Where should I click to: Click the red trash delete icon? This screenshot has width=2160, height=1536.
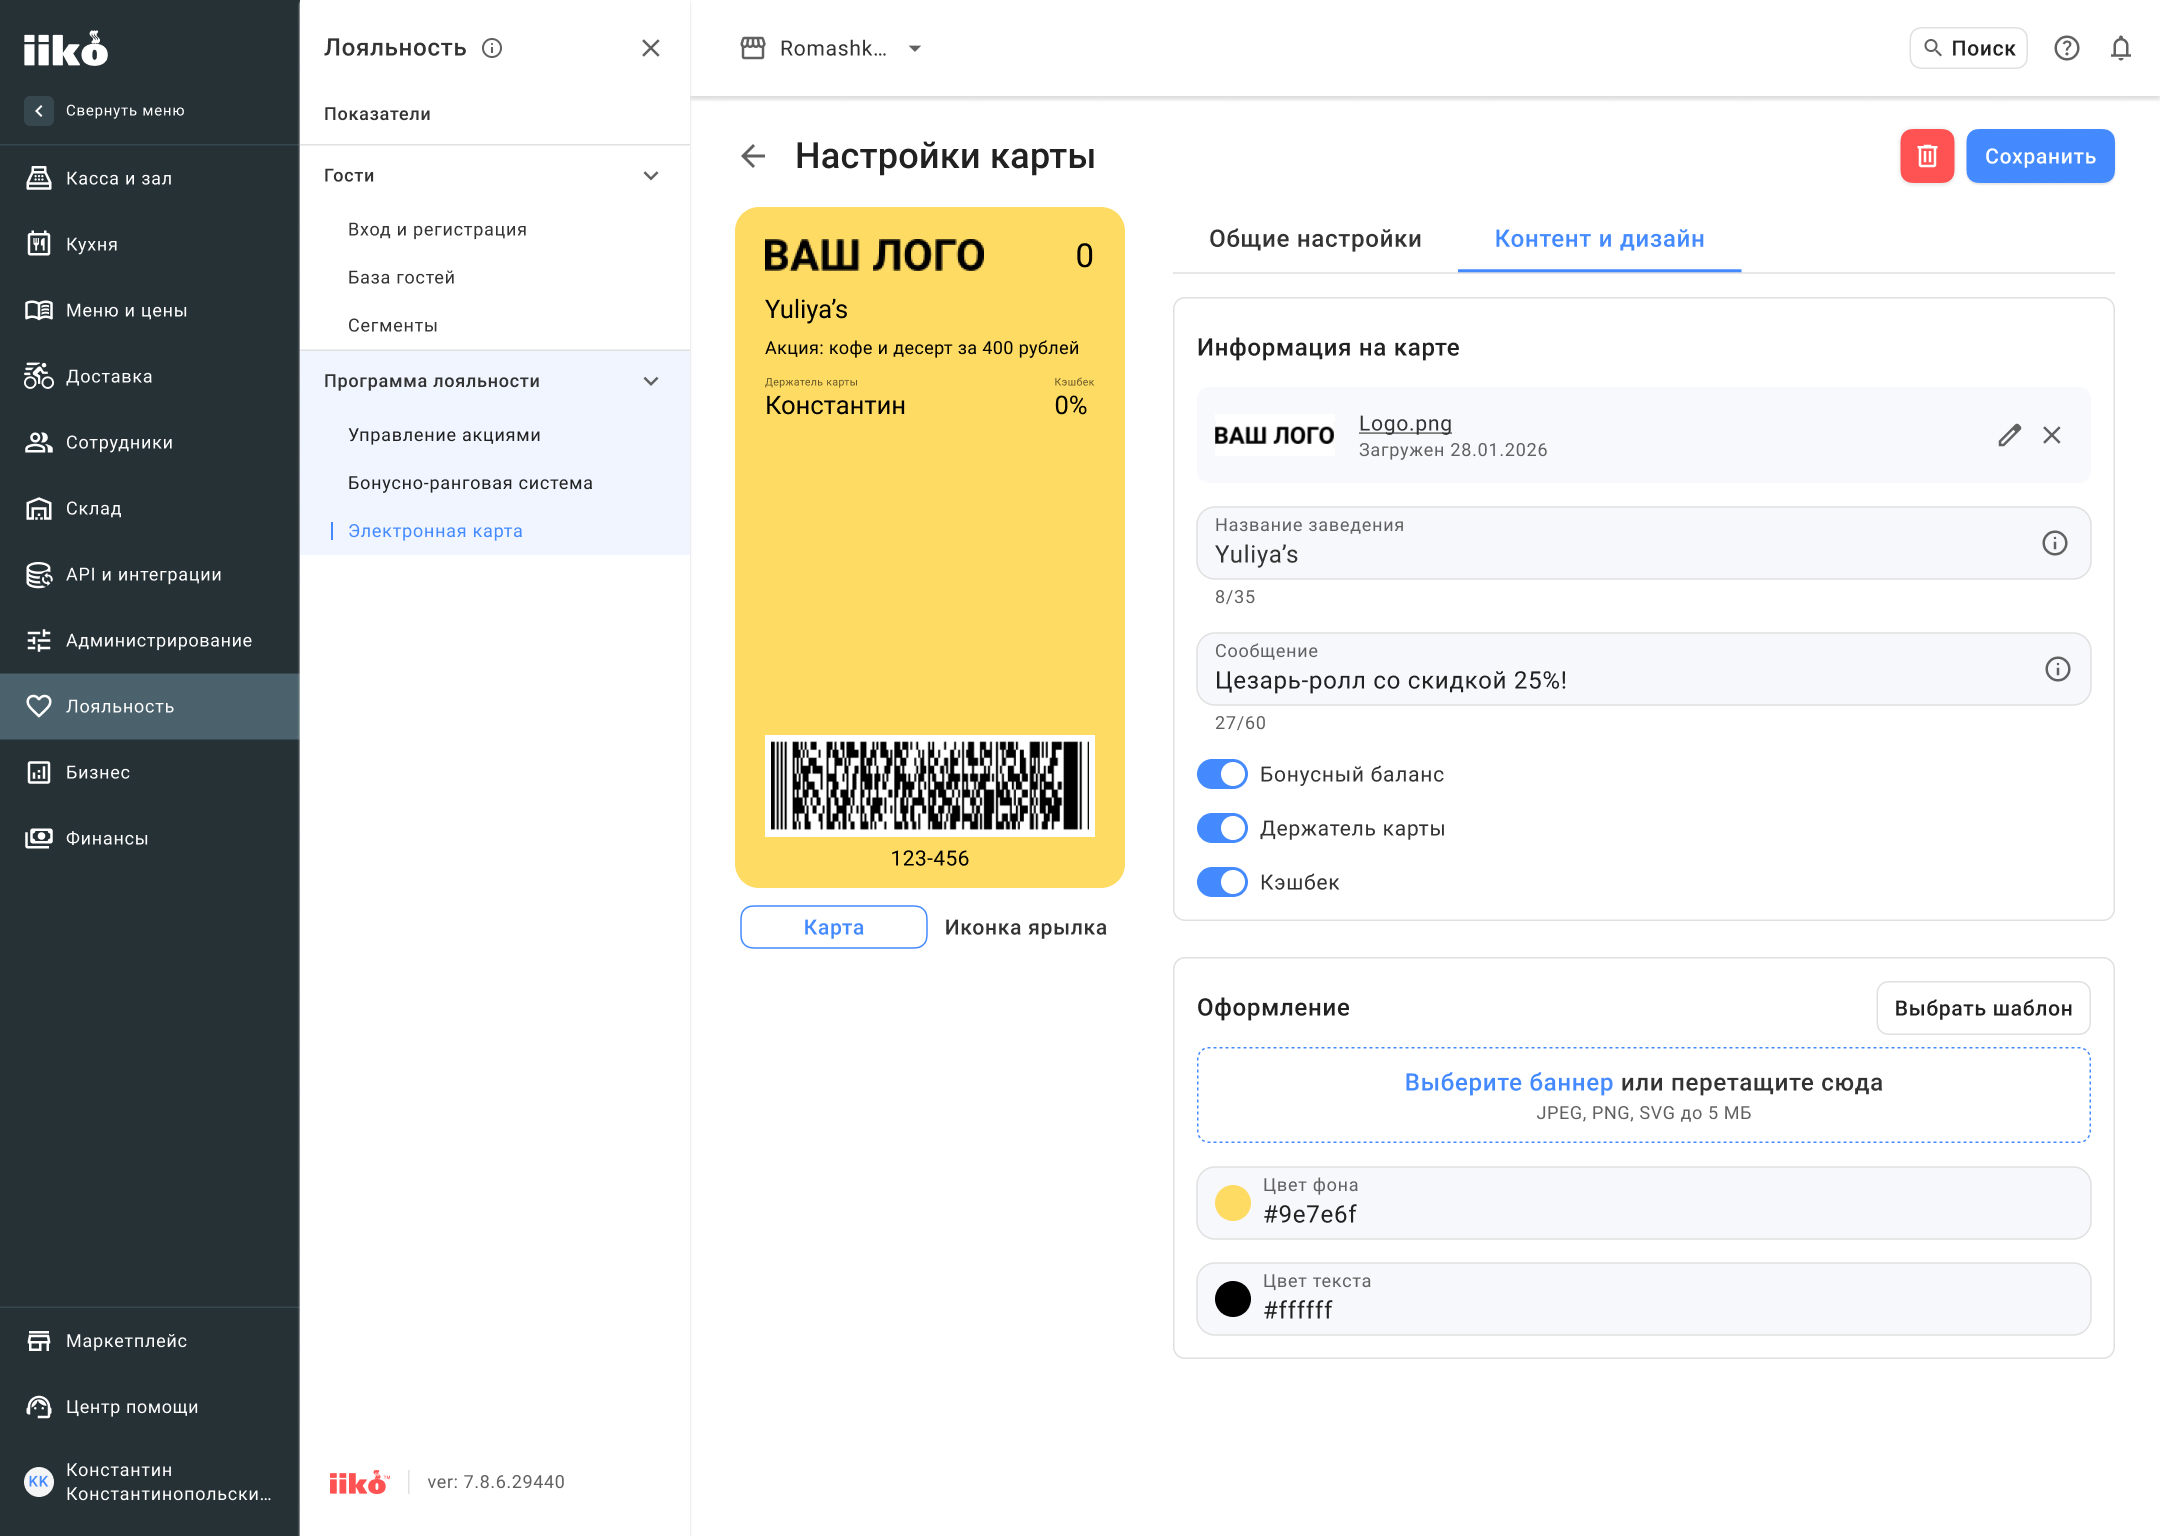coord(1926,156)
